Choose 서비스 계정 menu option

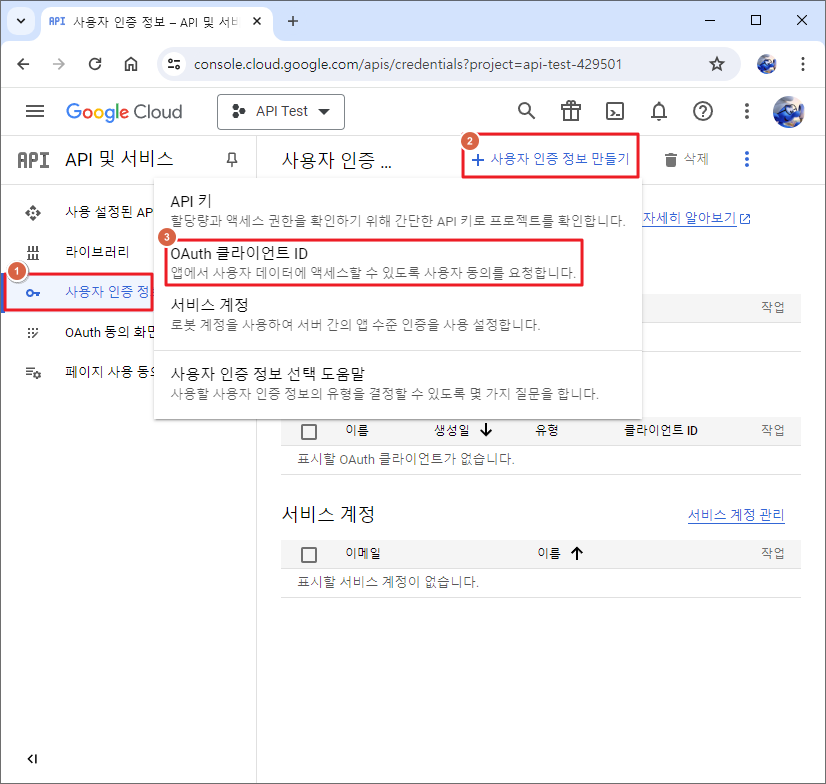coord(398,315)
